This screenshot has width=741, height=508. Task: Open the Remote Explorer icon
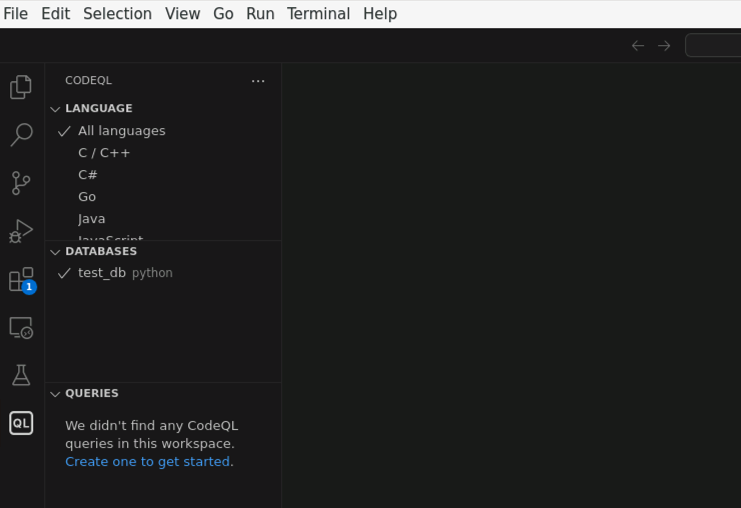pos(21,327)
